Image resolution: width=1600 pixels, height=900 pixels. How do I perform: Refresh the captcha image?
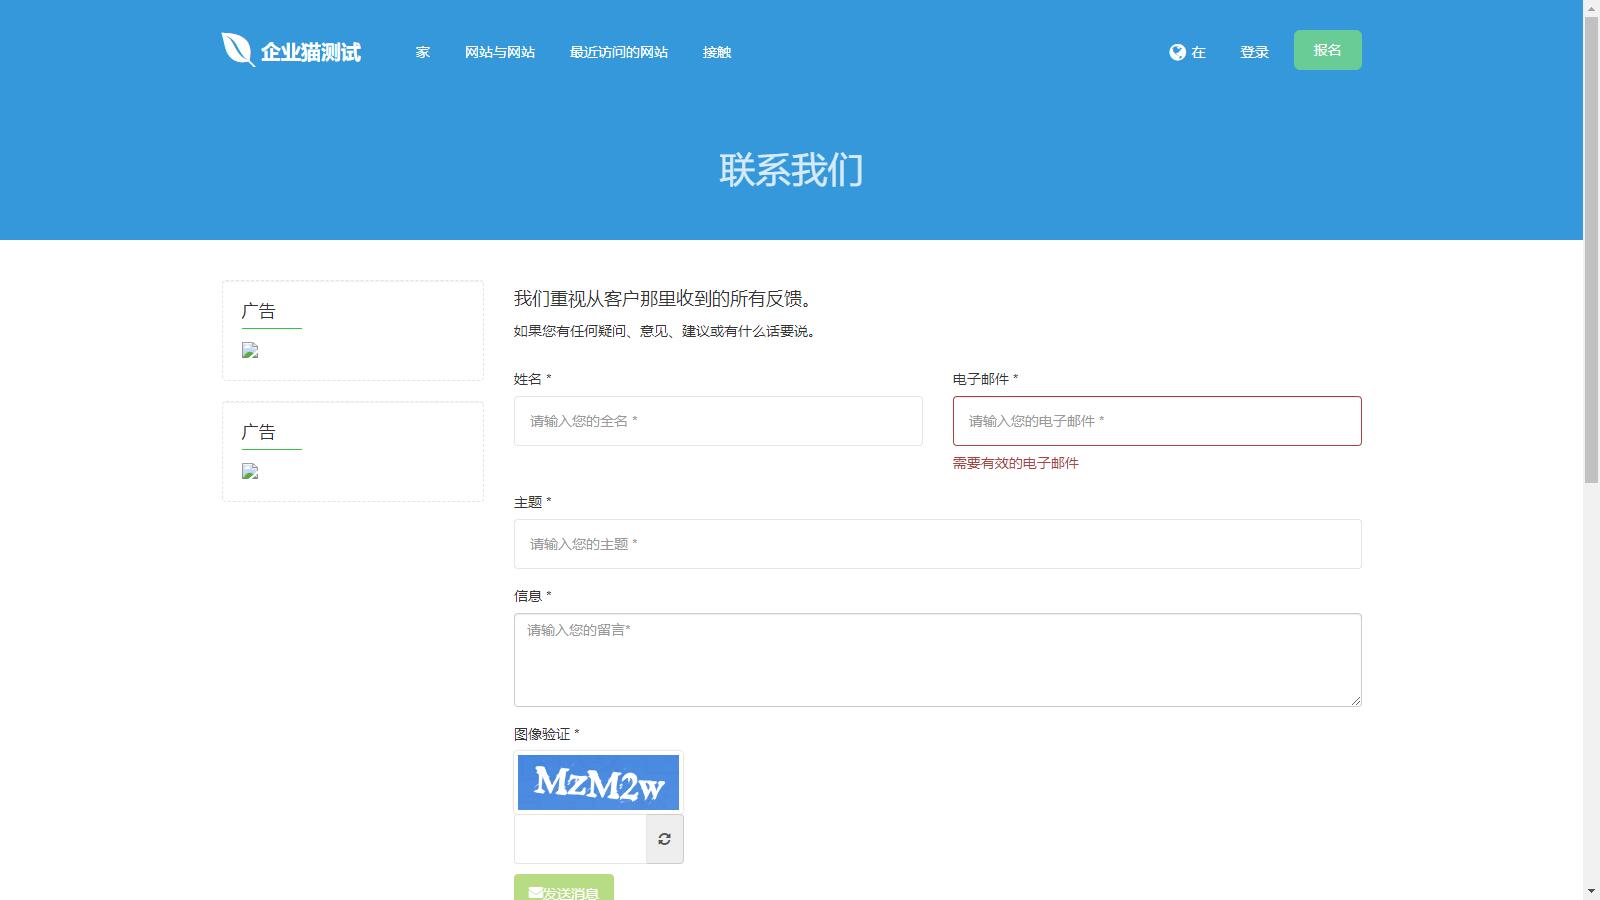[664, 839]
